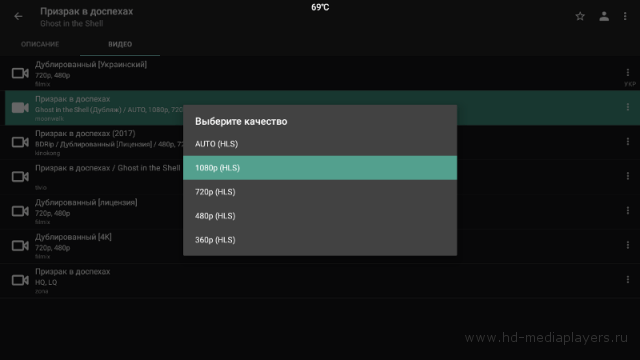Image resolution: width=640 pixels, height=360 pixels.
Task: Choose 480p (HLS) quality
Action: pyautogui.click(x=320, y=216)
